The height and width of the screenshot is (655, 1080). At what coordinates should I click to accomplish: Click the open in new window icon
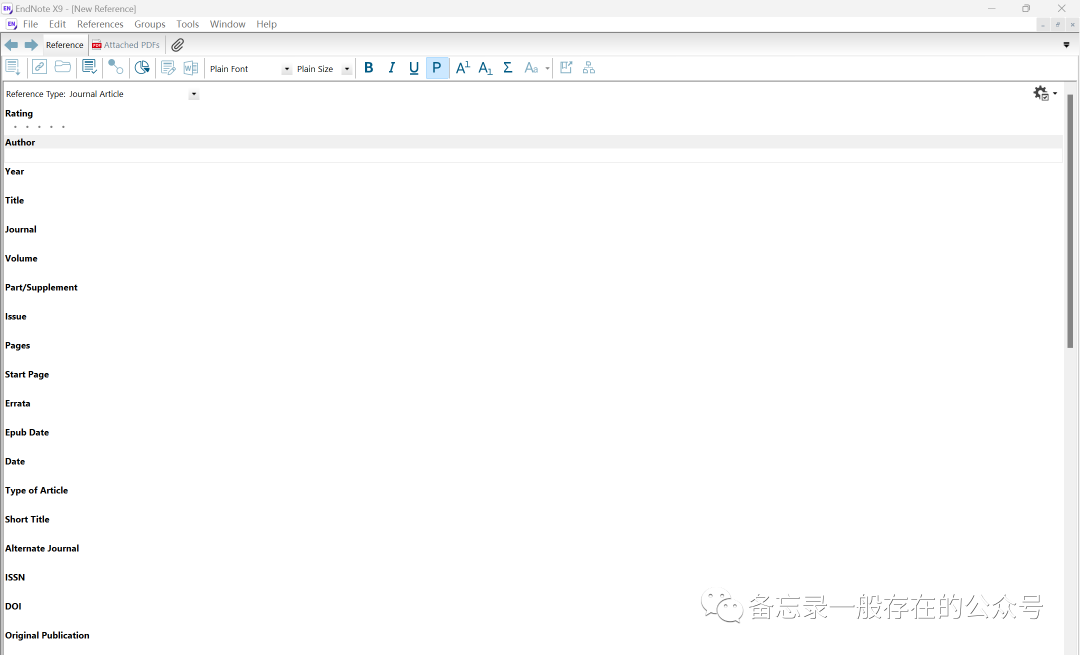[566, 67]
